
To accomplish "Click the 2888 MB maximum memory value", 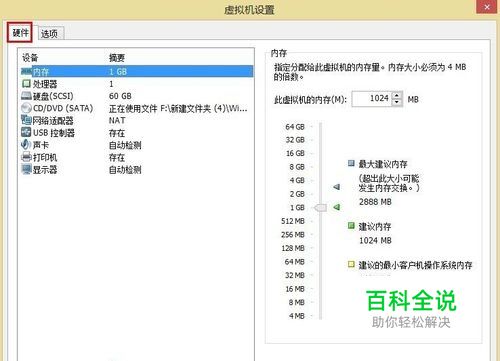I will tap(375, 202).
